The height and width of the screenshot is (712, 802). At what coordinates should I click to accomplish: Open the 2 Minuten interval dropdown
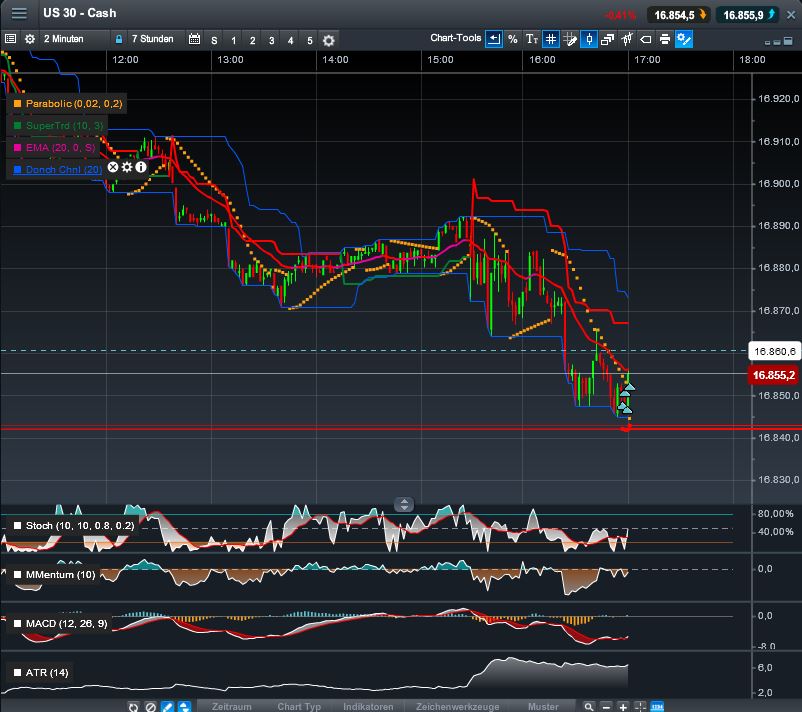[x=63, y=39]
